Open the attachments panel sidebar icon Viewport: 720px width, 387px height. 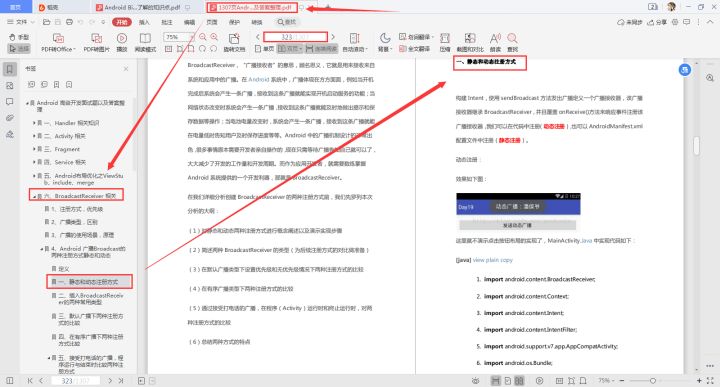click(10, 118)
